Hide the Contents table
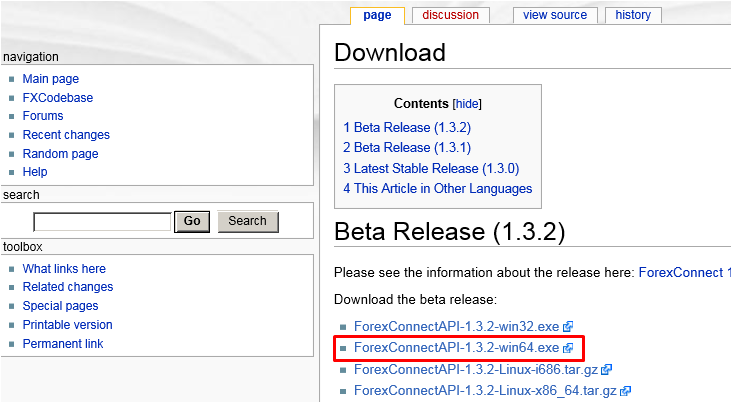 tap(467, 104)
